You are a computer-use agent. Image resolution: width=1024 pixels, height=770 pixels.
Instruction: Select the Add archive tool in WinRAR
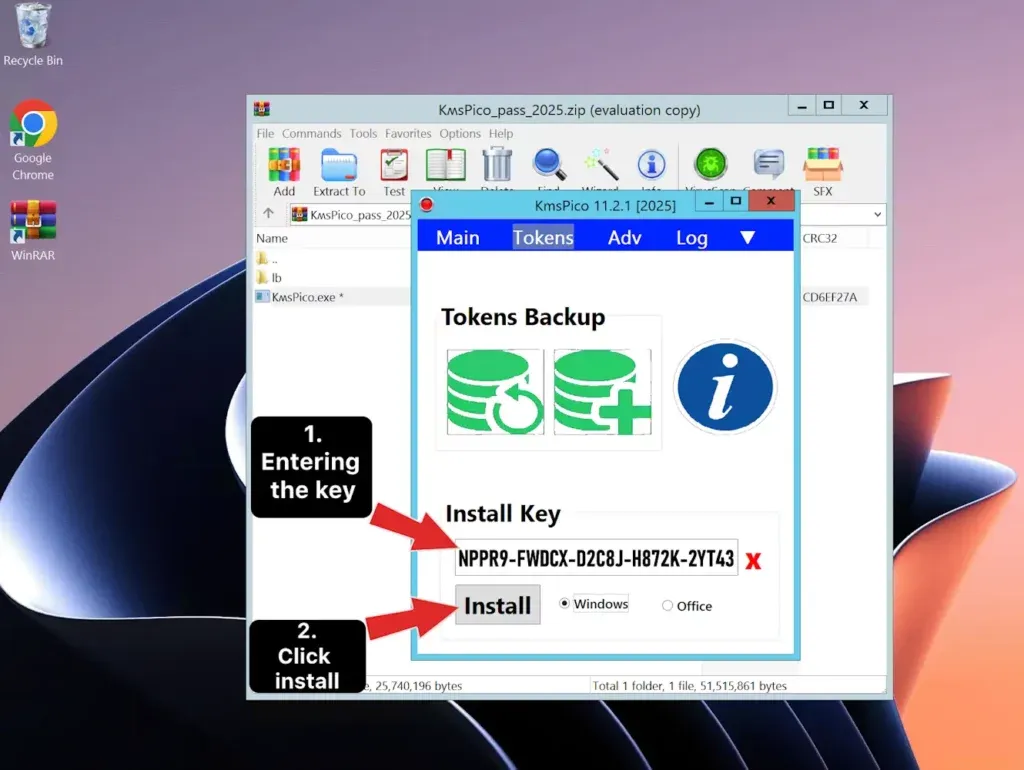(x=283, y=166)
